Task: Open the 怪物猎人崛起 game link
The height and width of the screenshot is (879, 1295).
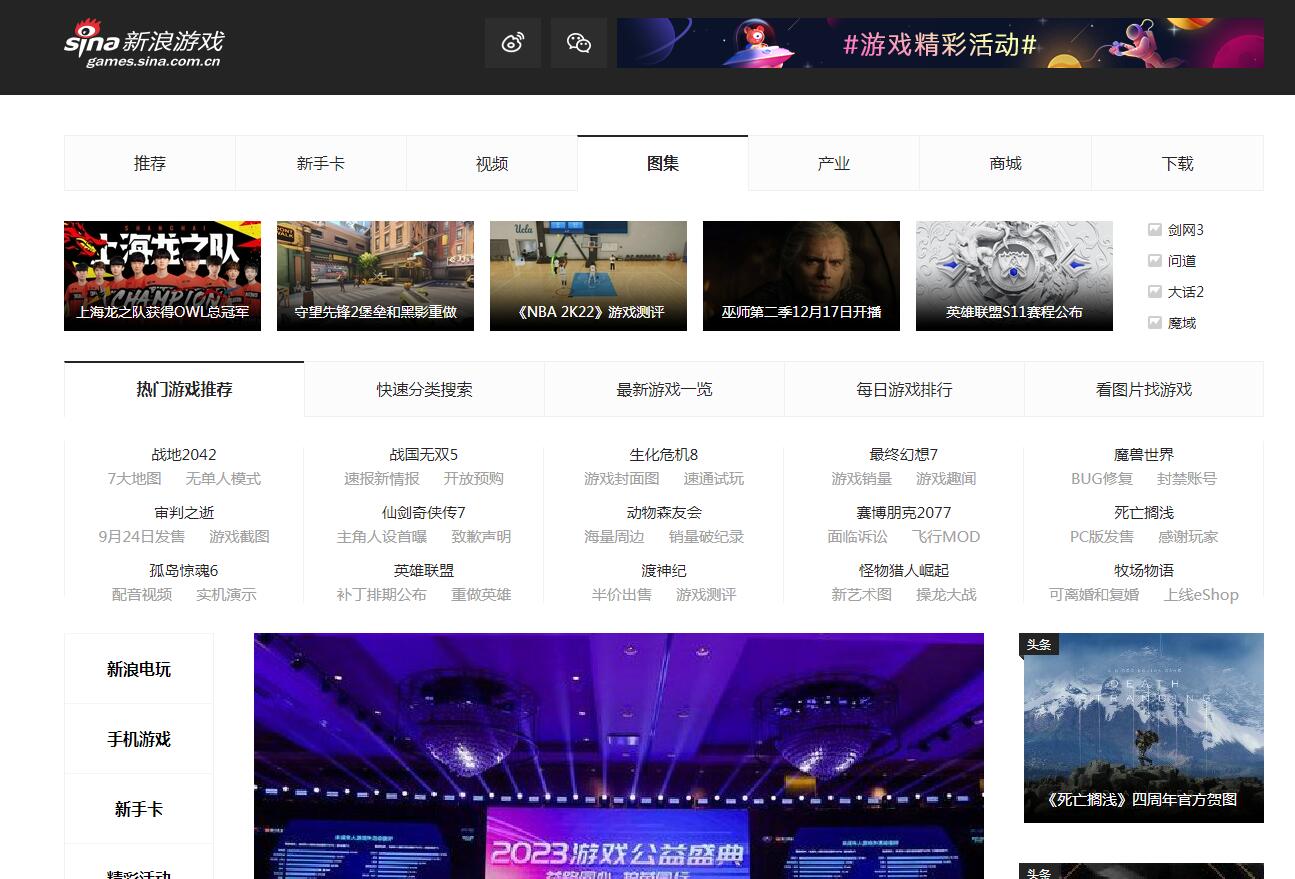Action: (x=904, y=571)
